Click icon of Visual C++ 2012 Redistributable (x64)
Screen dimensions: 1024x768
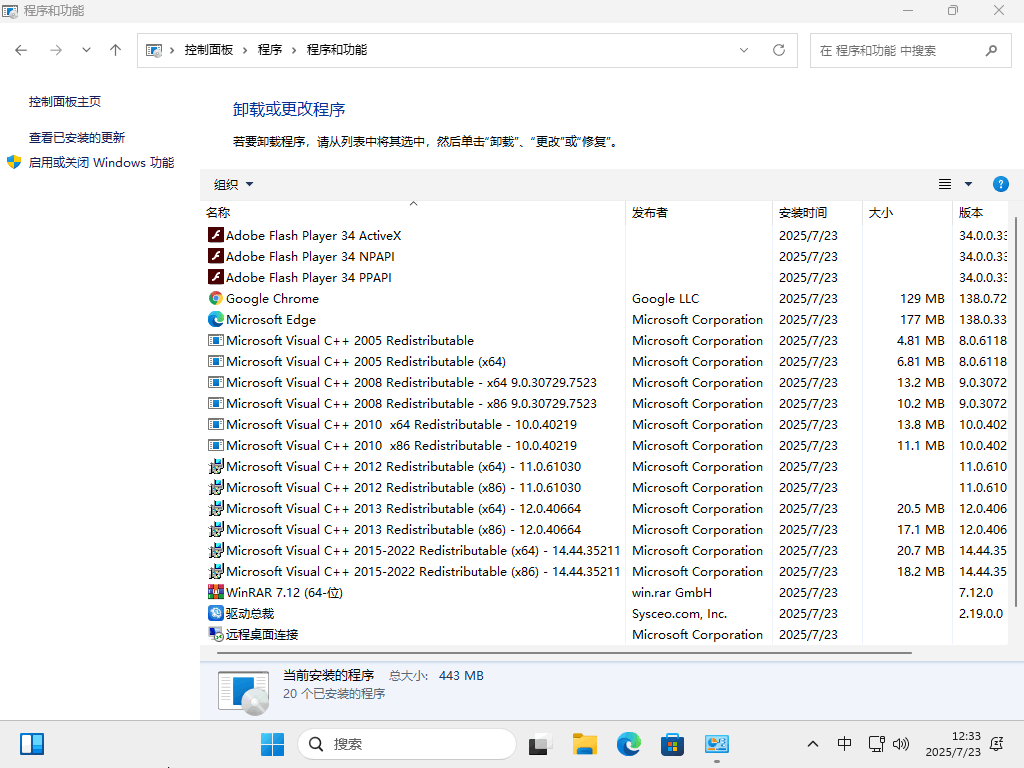(216, 466)
